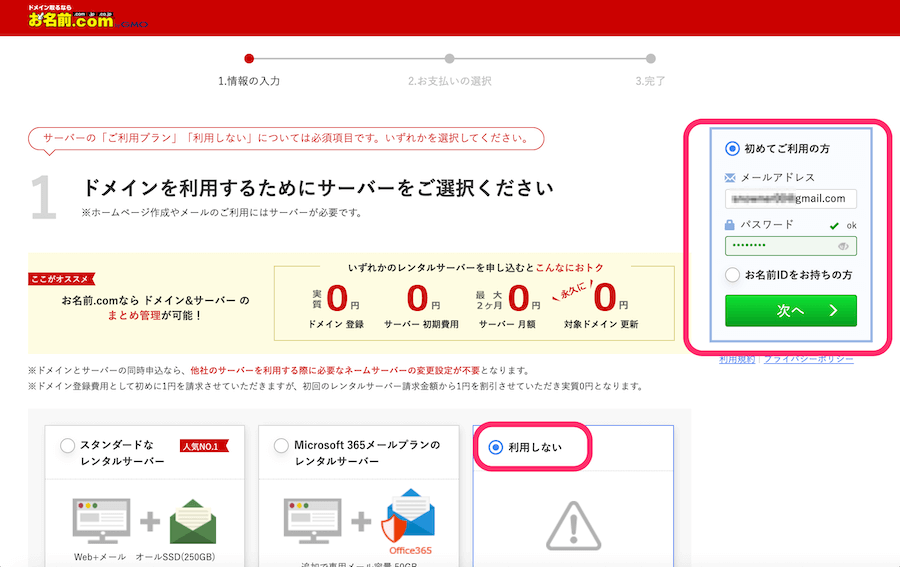Click the サーバー 月額 text
The height and width of the screenshot is (567, 900).
(507, 324)
